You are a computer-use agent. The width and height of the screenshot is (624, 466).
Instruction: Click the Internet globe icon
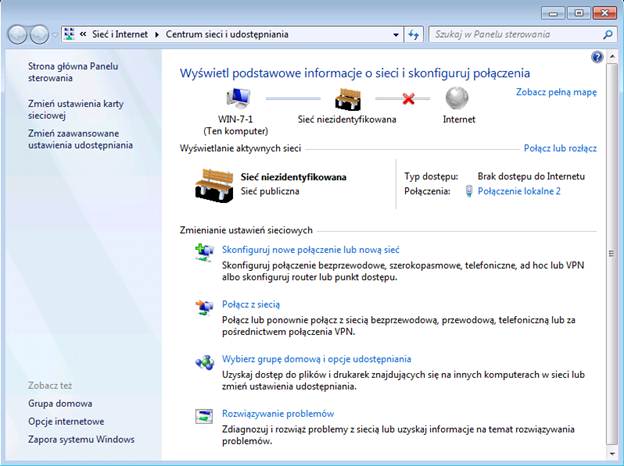point(458,99)
